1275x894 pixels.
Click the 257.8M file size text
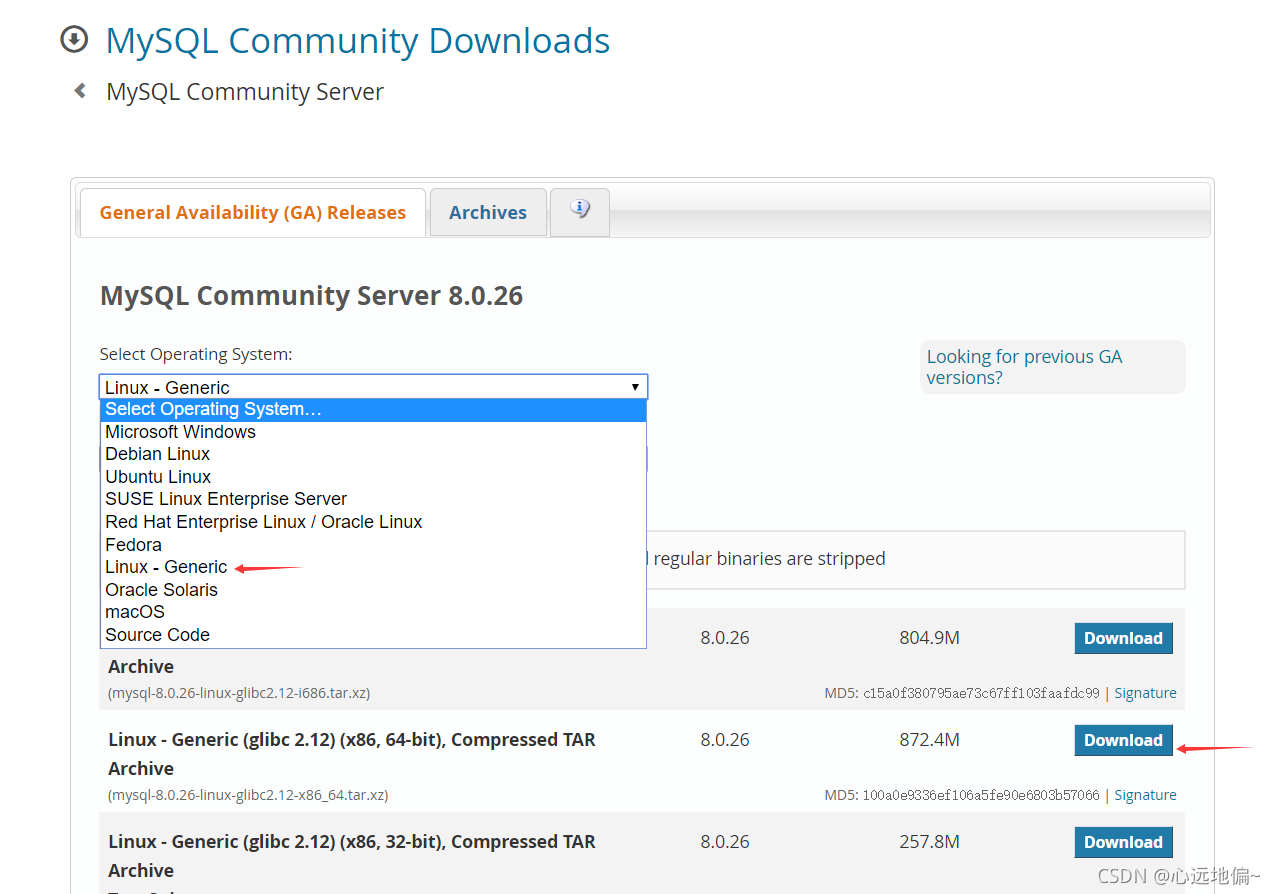929,842
